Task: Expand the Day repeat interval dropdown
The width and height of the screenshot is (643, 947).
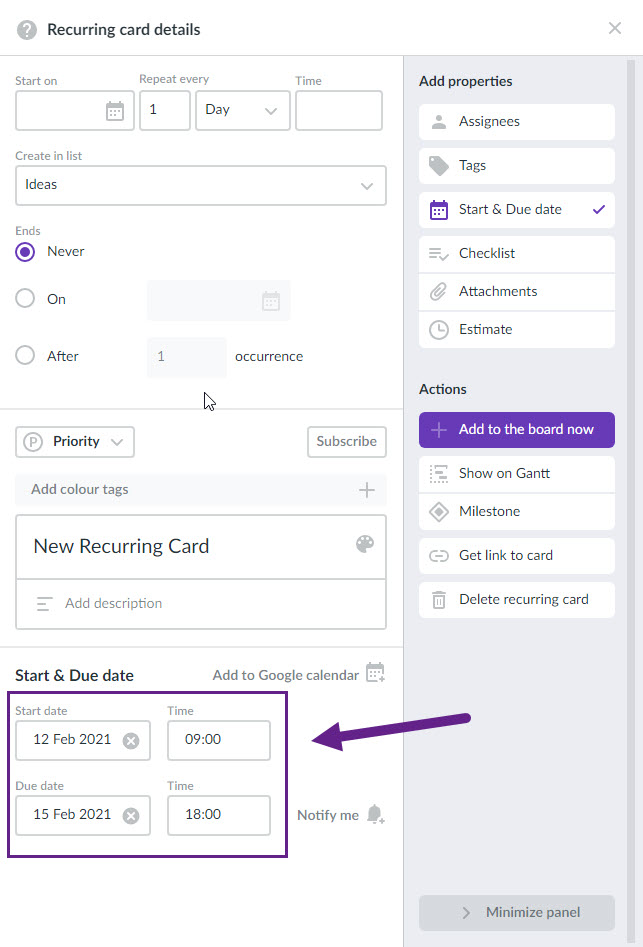Action: pyautogui.click(x=243, y=111)
